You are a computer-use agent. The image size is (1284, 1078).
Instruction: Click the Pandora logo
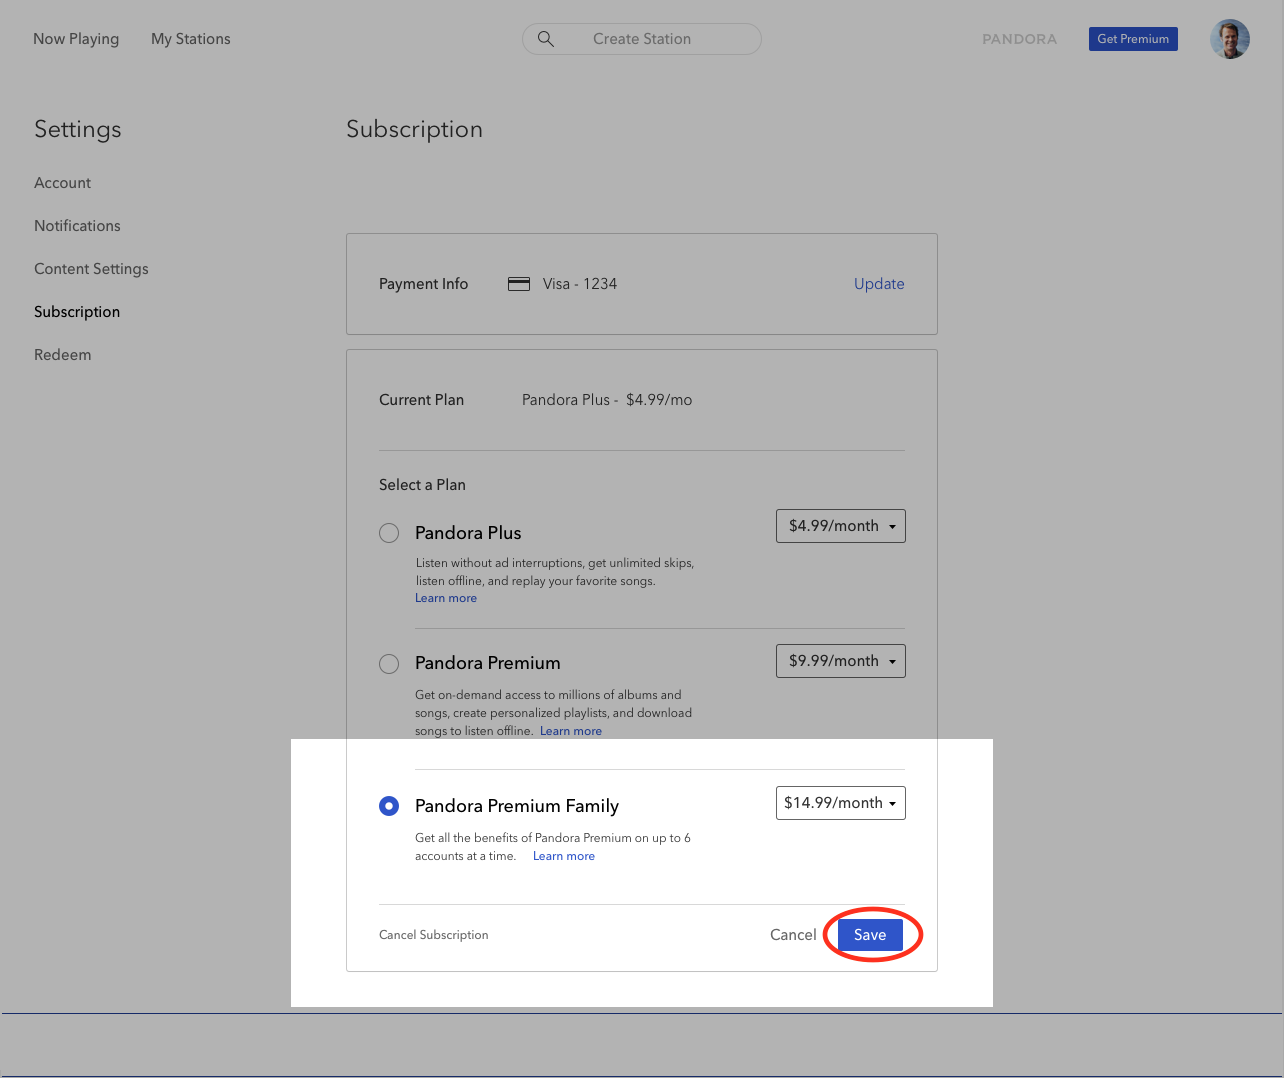pyautogui.click(x=1019, y=39)
